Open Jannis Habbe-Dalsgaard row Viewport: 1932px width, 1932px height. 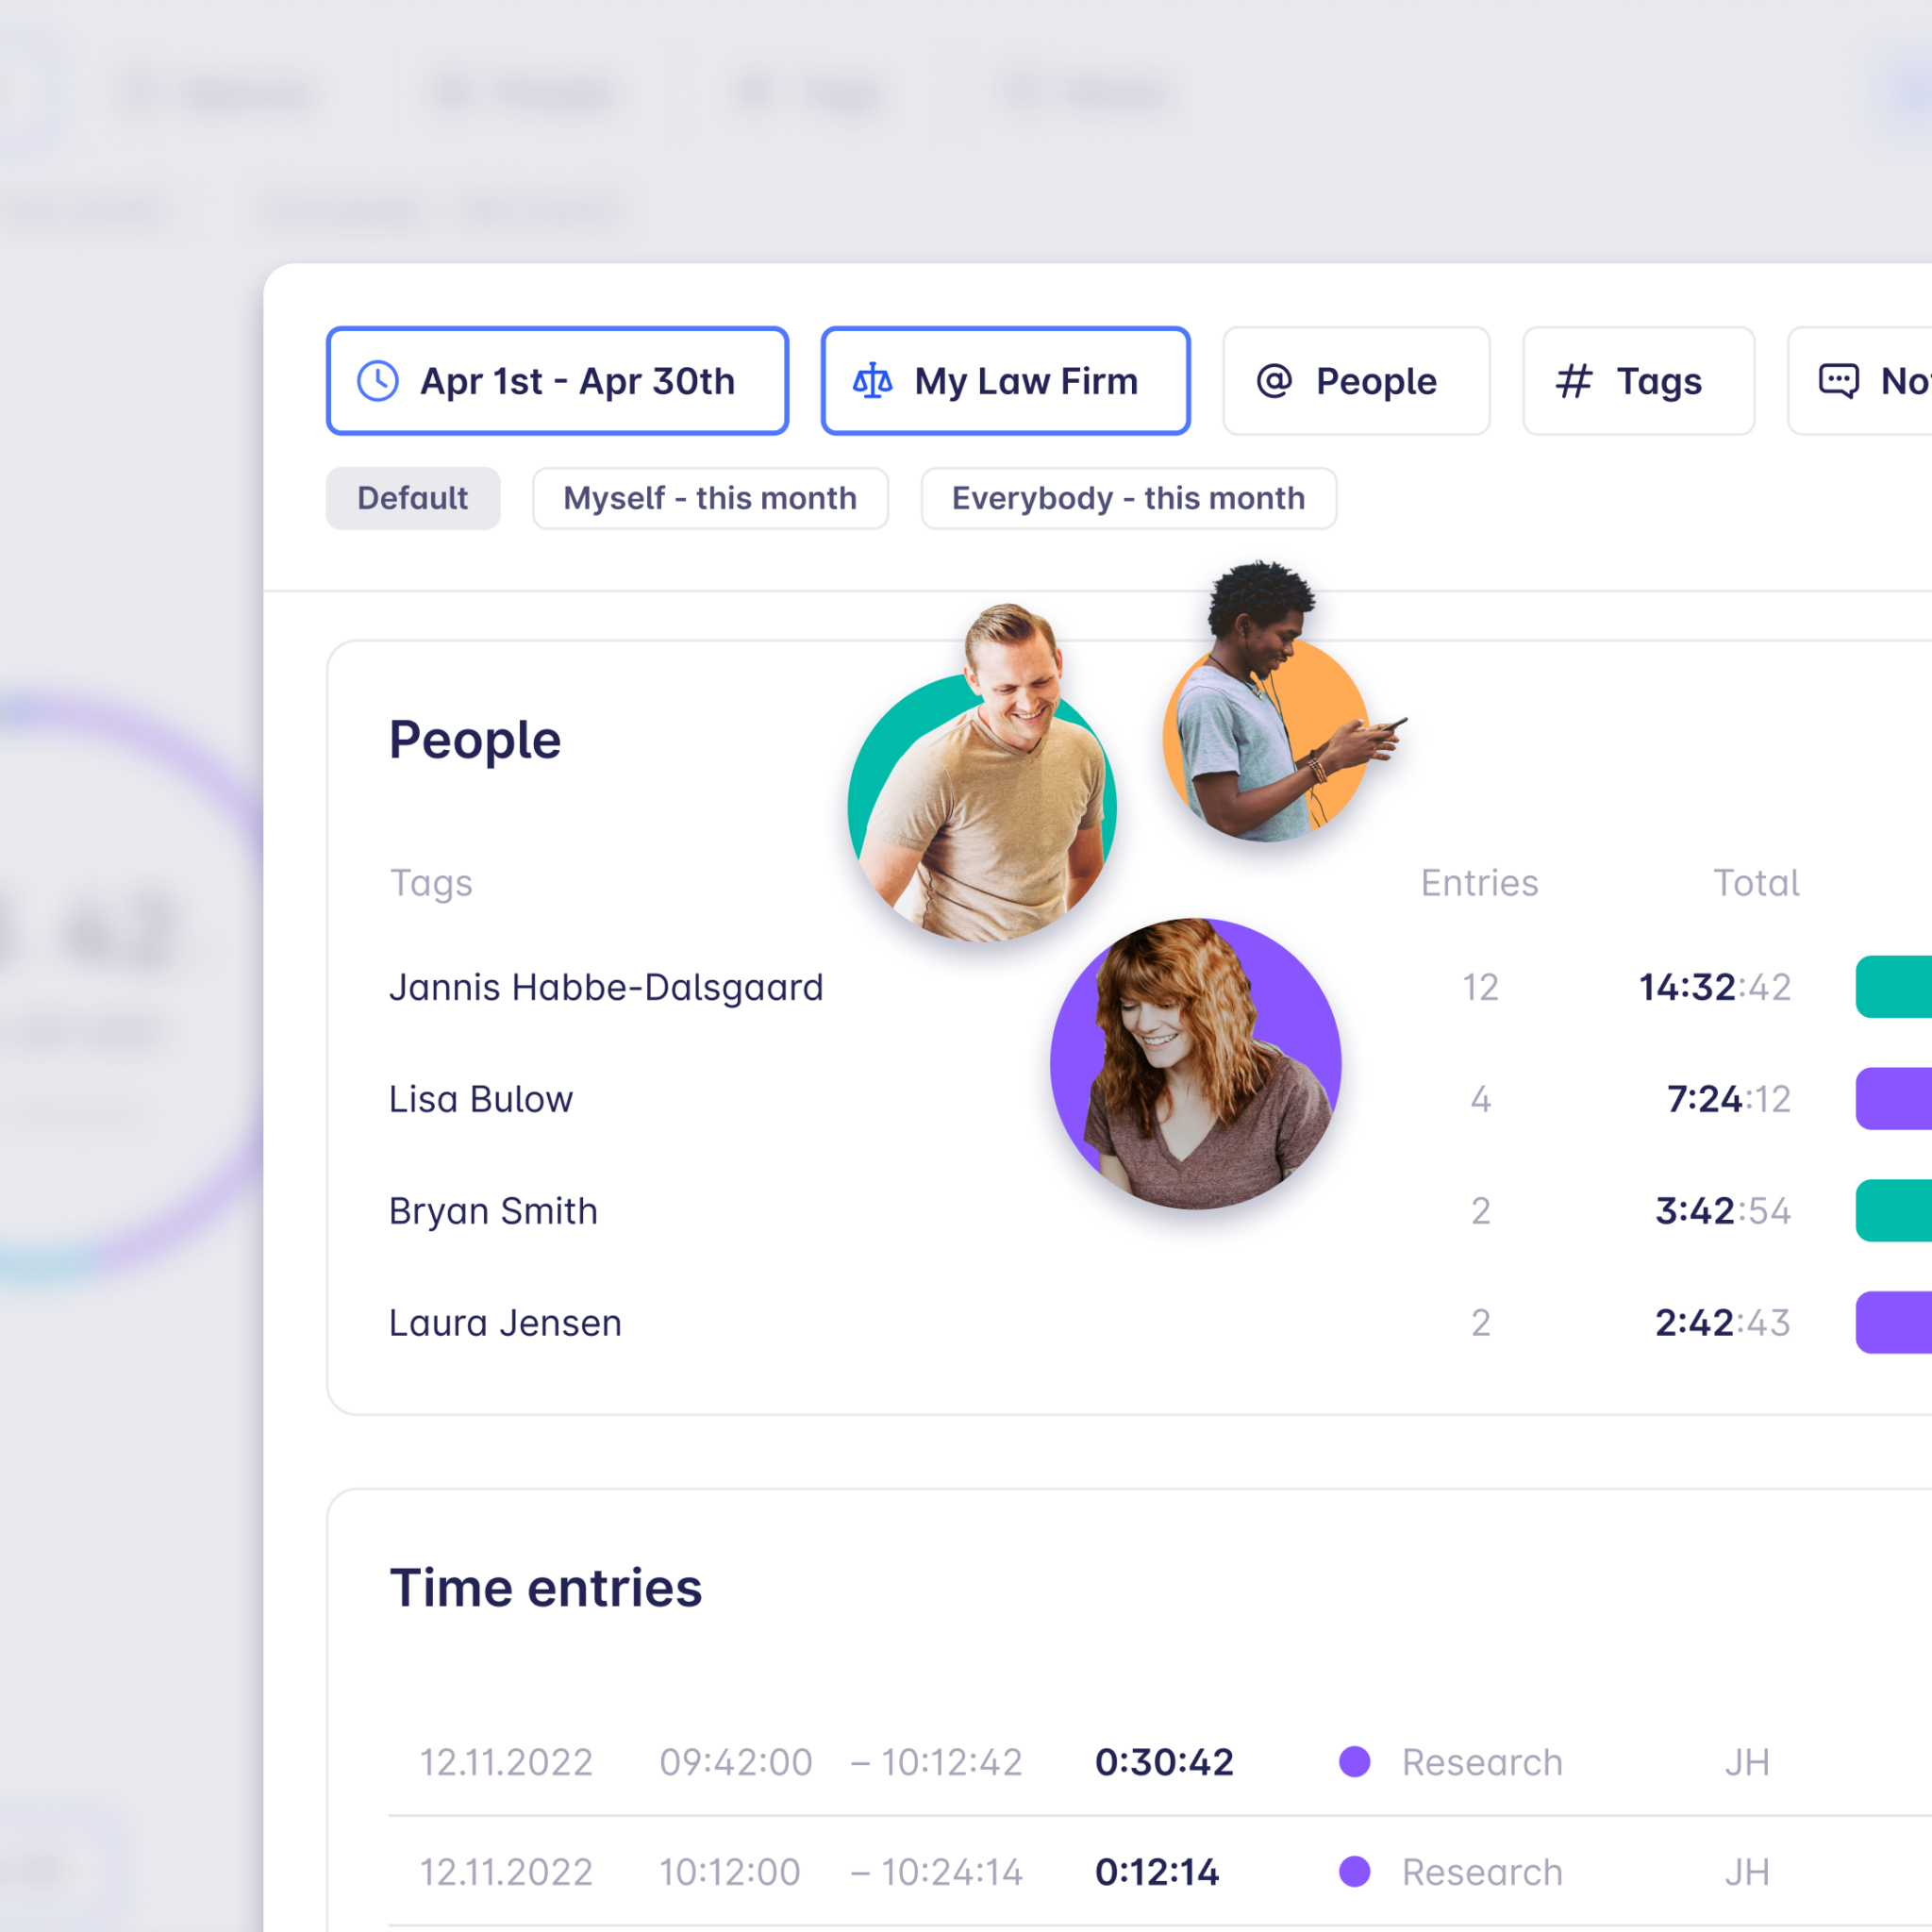[606, 987]
